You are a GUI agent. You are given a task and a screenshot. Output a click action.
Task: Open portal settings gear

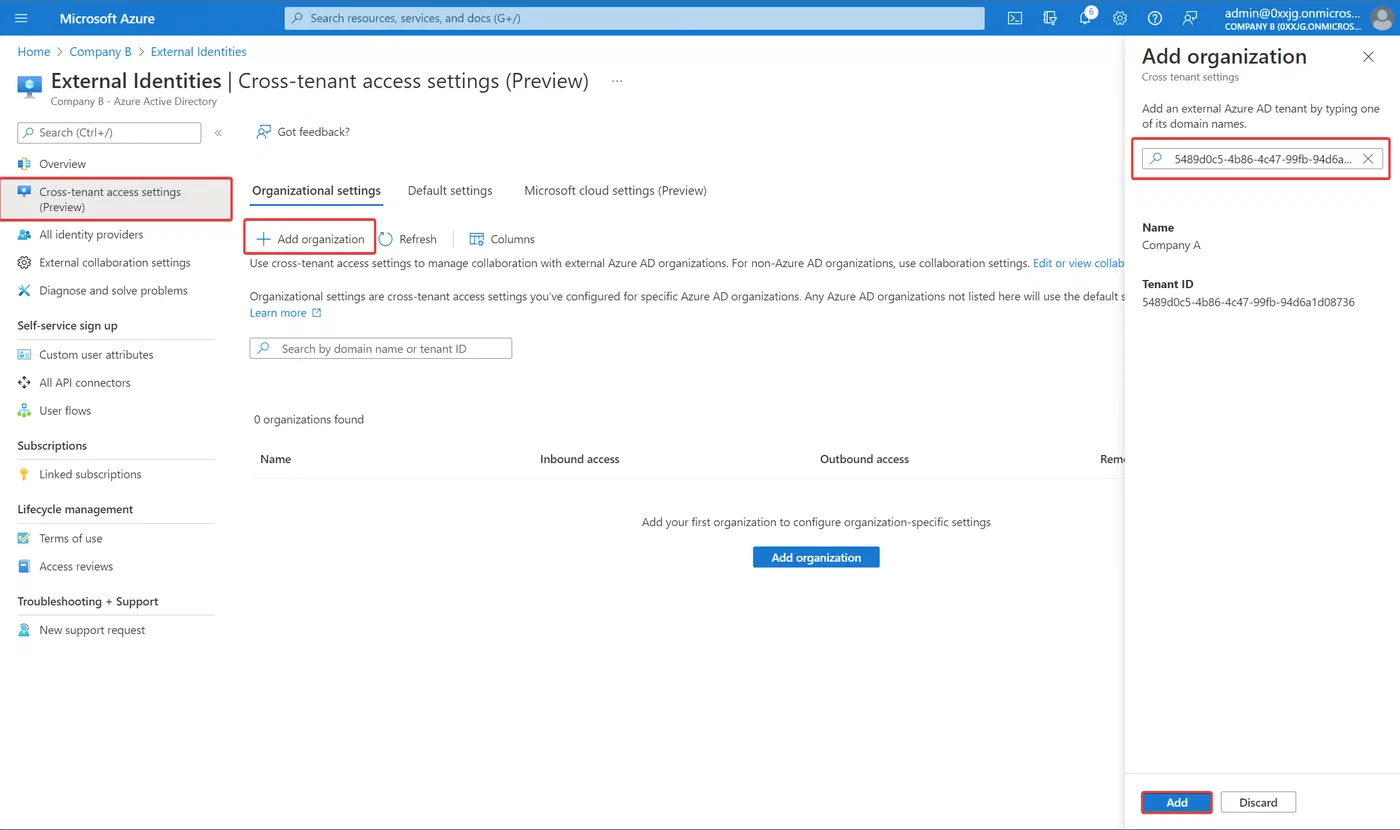pyautogui.click(x=1120, y=18)
